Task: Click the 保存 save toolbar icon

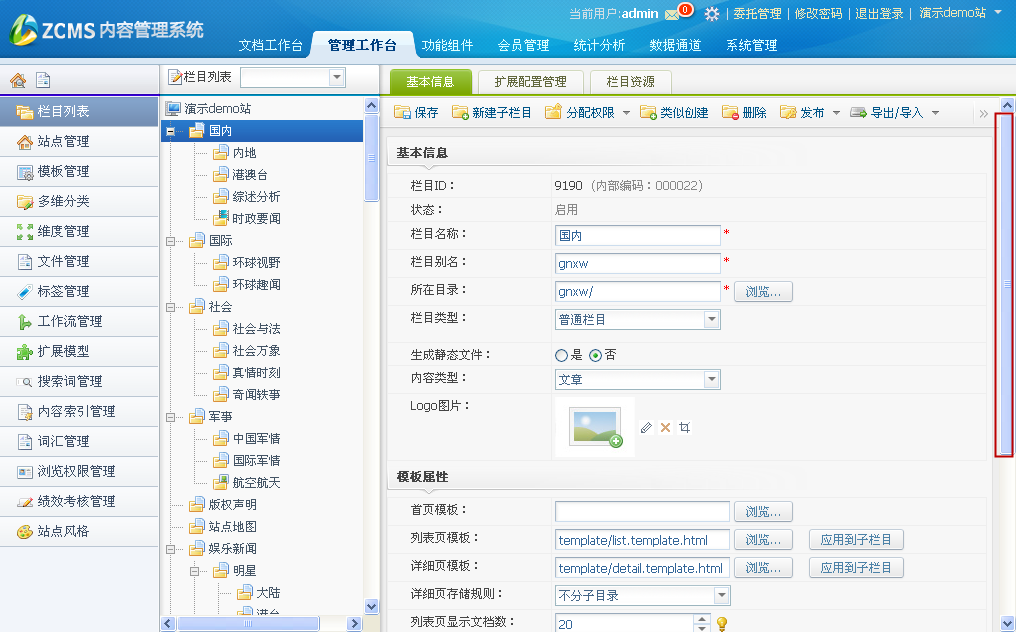Action: (x=402, y=113)
